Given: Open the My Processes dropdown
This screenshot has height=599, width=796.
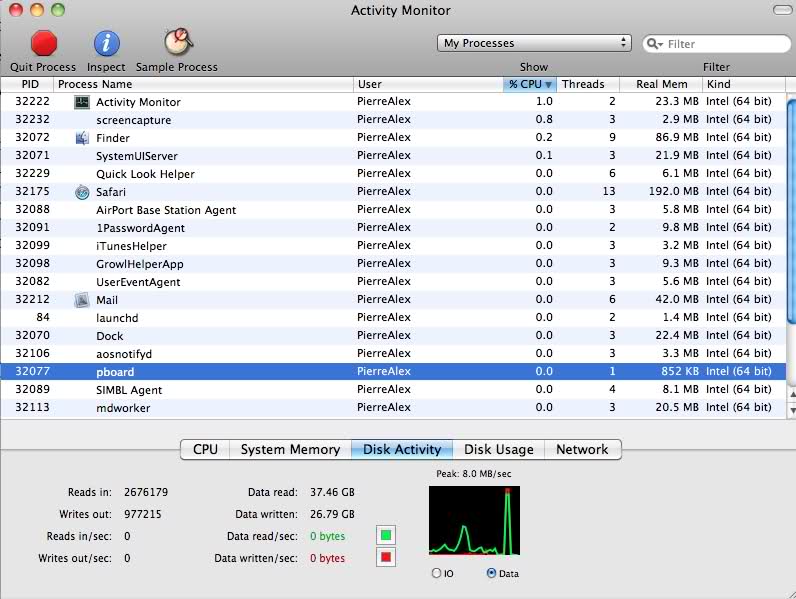Looking at the screenshot, I should point(534,43).
